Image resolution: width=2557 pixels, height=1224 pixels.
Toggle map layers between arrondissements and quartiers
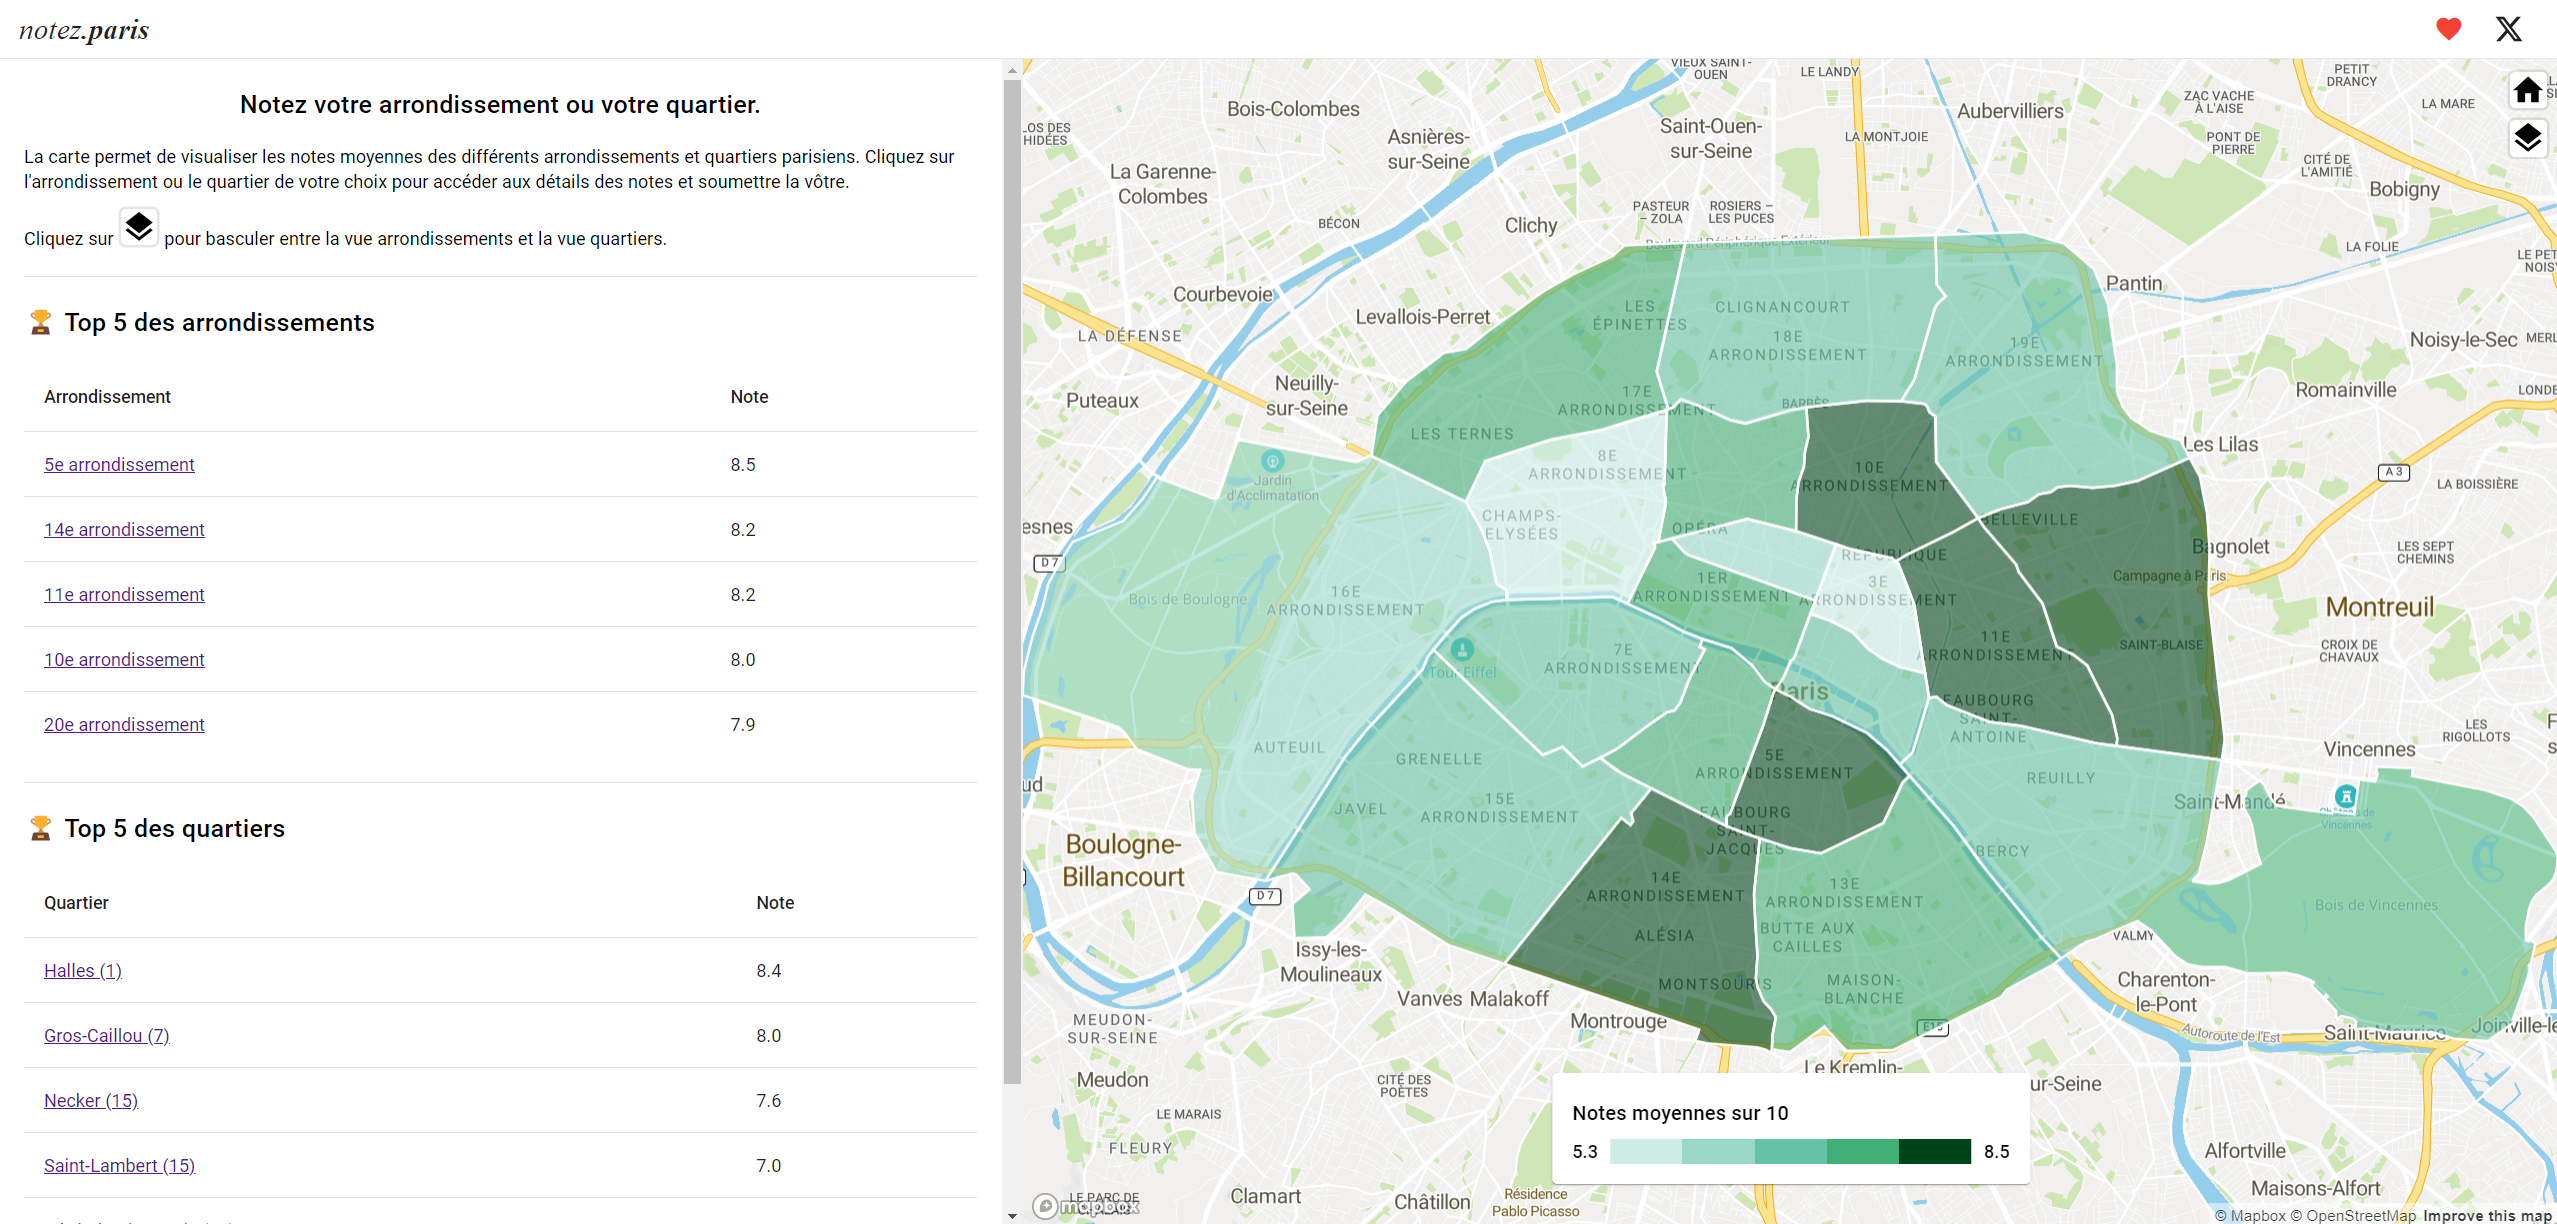click(x=2527, y=137)
